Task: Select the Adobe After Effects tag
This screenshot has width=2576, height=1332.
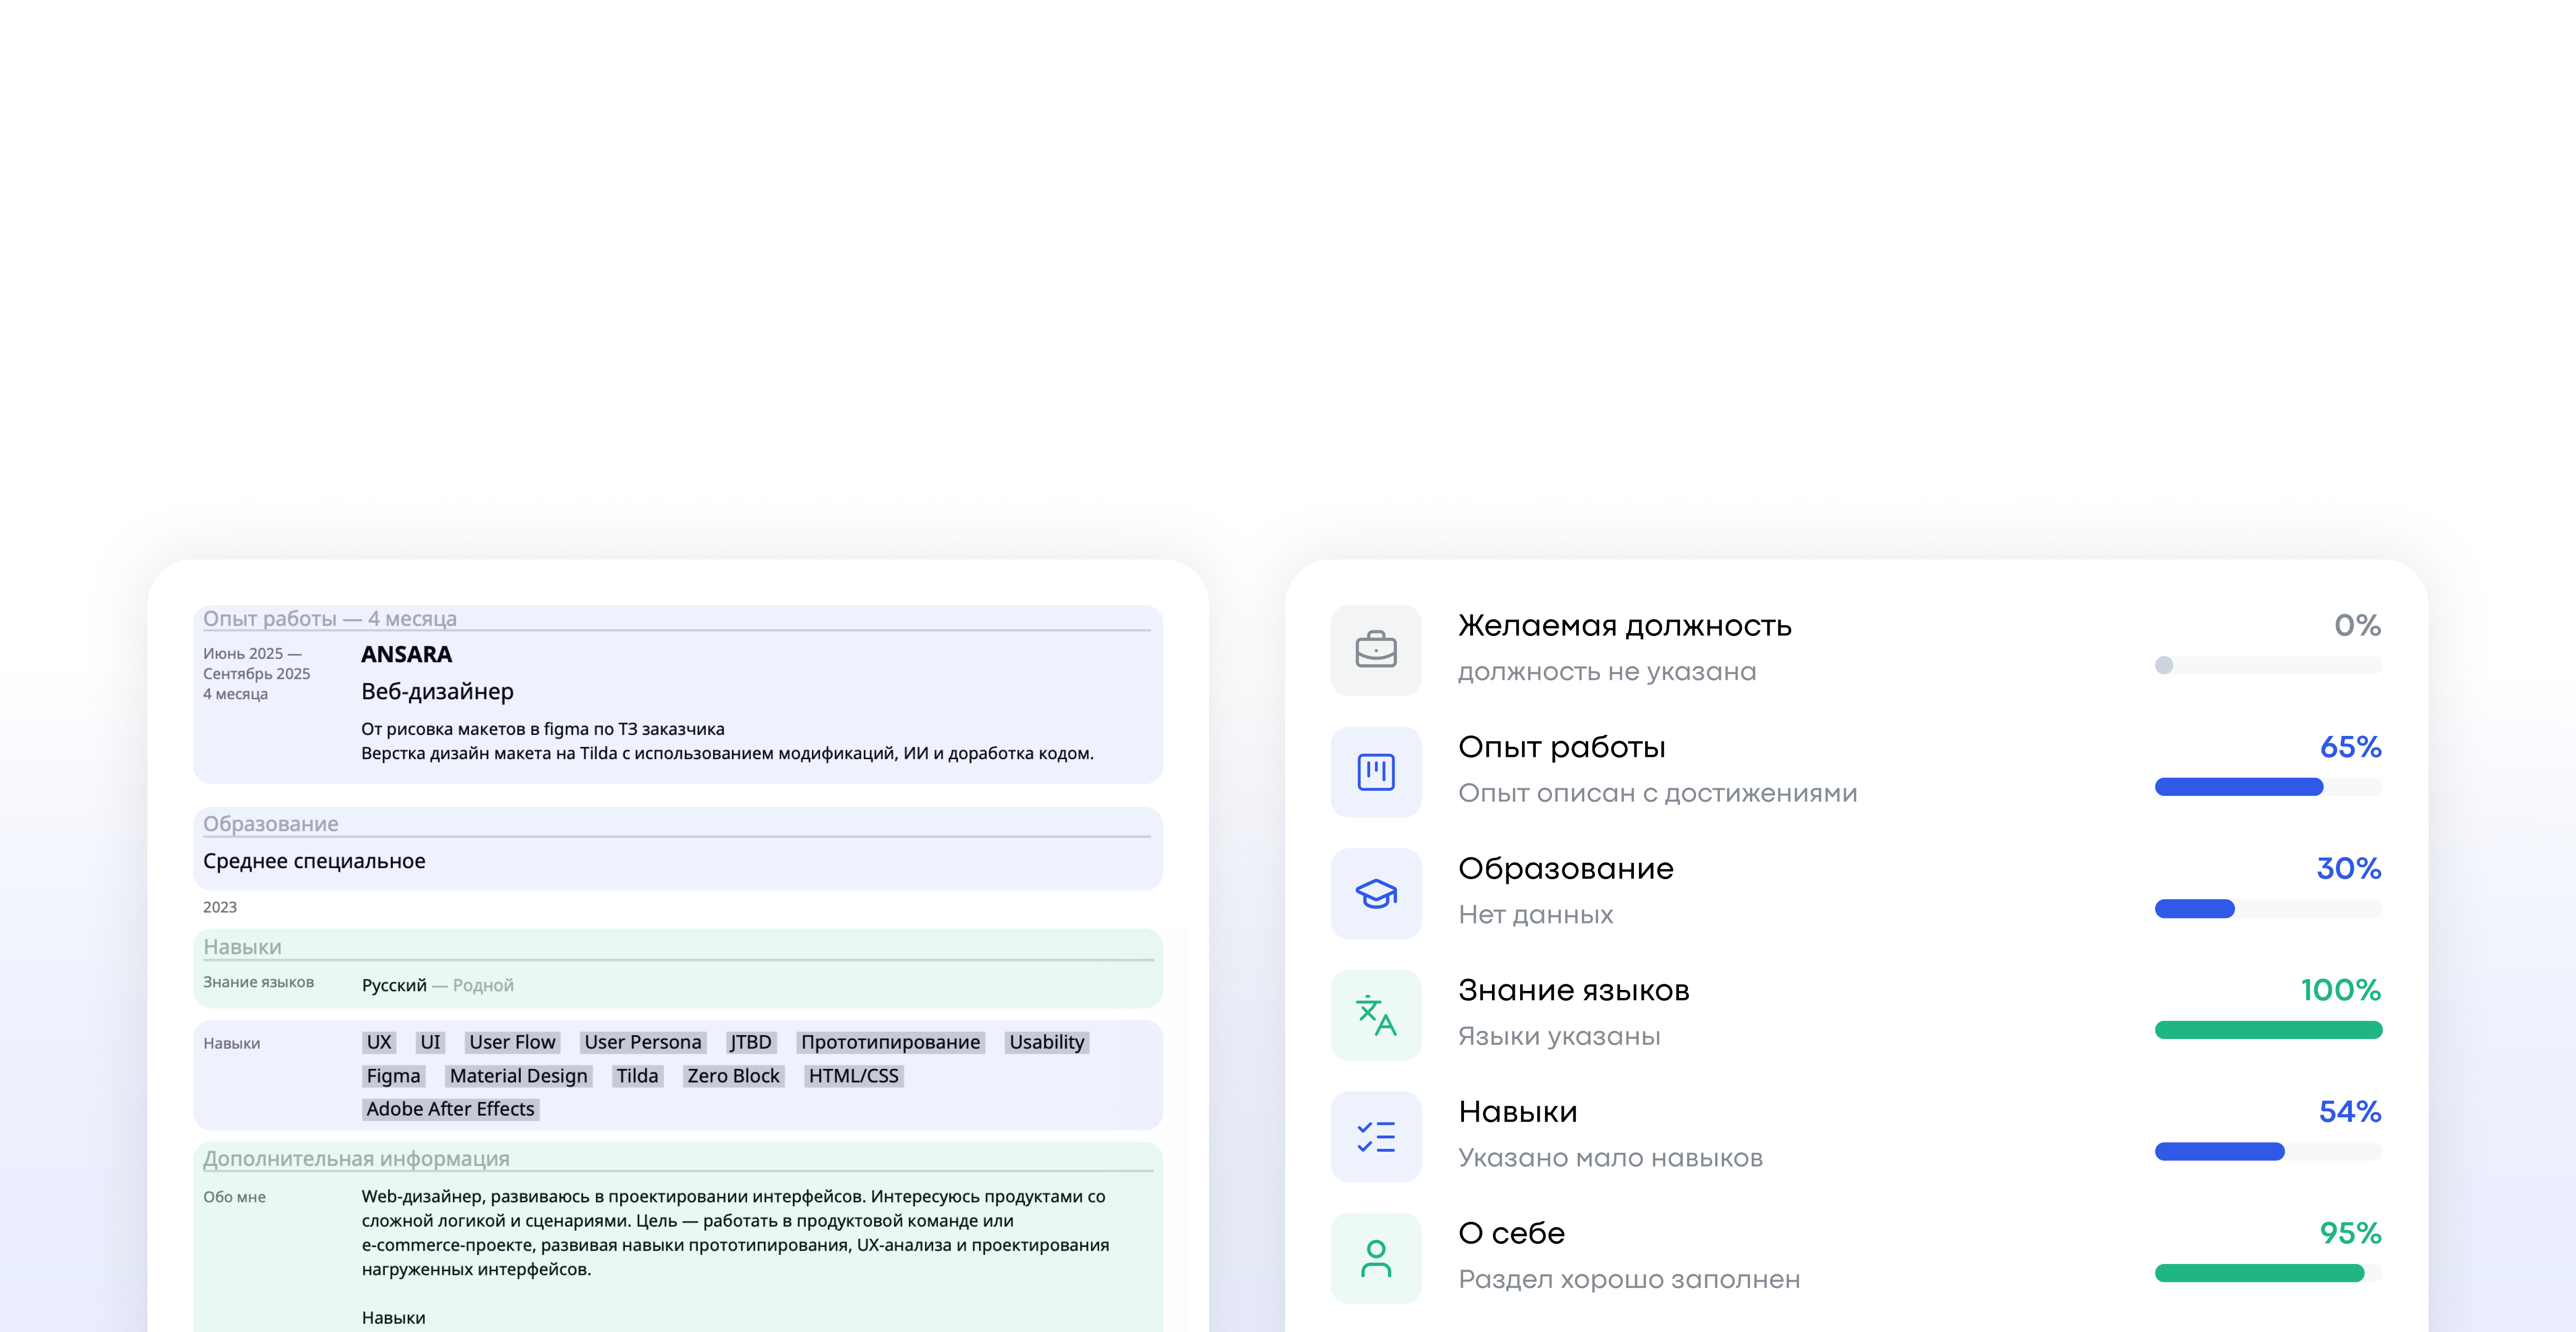Action: tap(450, 1109)
